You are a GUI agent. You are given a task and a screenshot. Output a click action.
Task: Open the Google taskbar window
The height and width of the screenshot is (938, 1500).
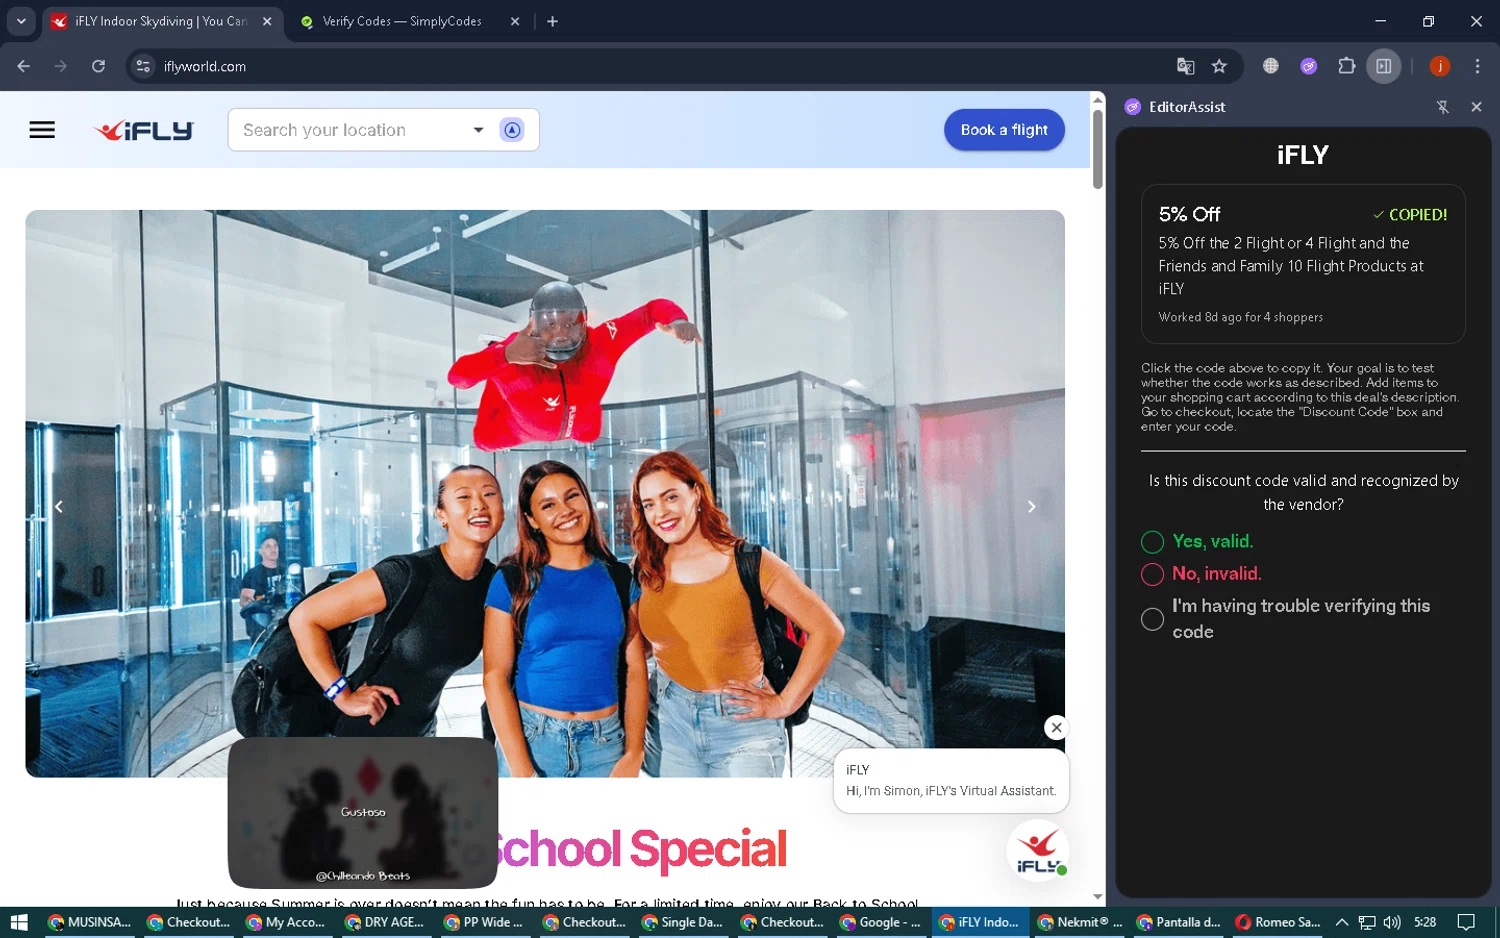880,922
